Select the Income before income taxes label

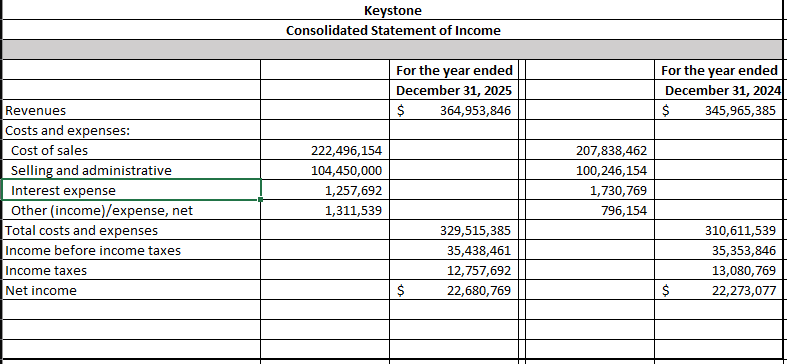coord(132,251)
